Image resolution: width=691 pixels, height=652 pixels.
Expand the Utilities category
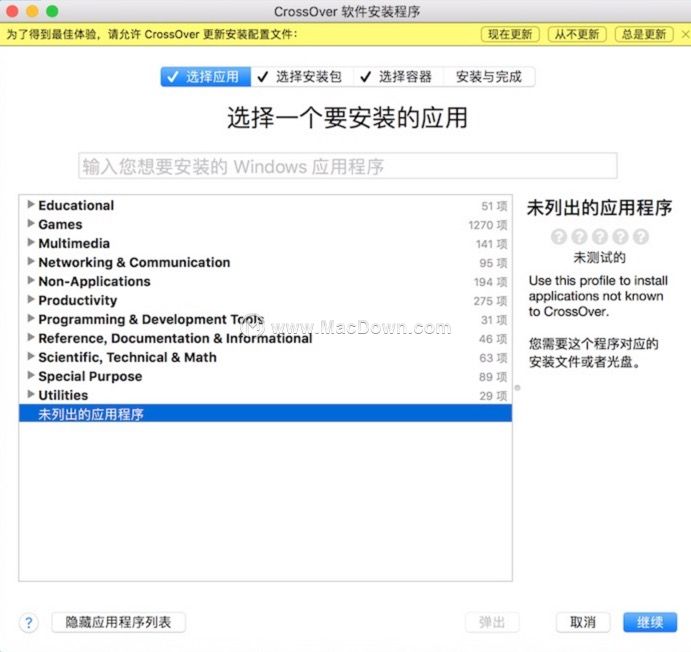click(30, 394)
